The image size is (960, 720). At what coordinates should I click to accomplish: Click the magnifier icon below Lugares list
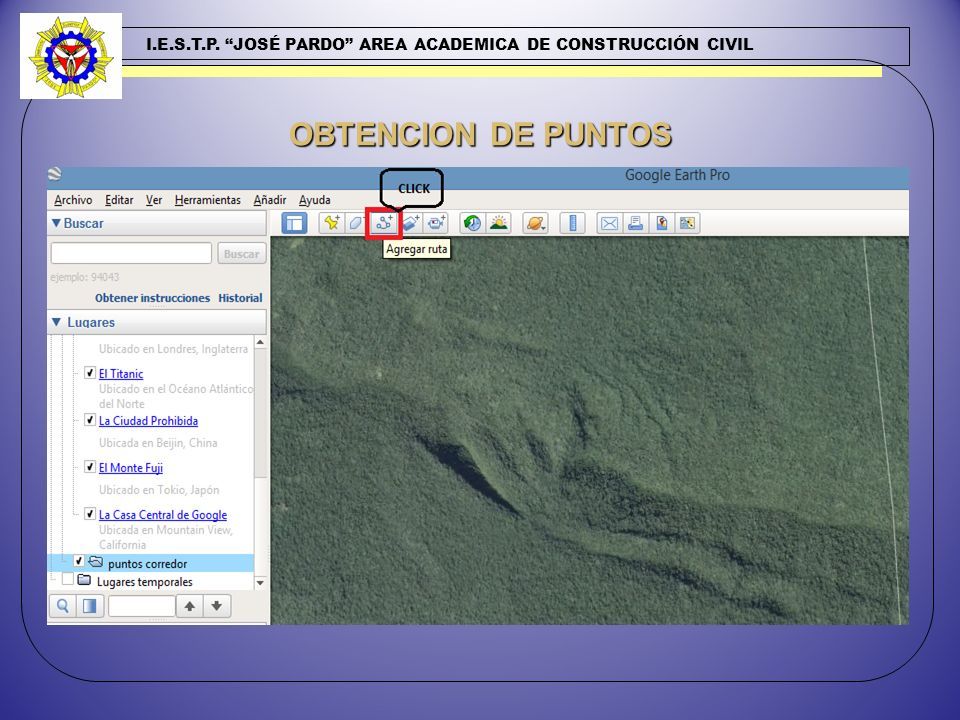click(62, 606)
